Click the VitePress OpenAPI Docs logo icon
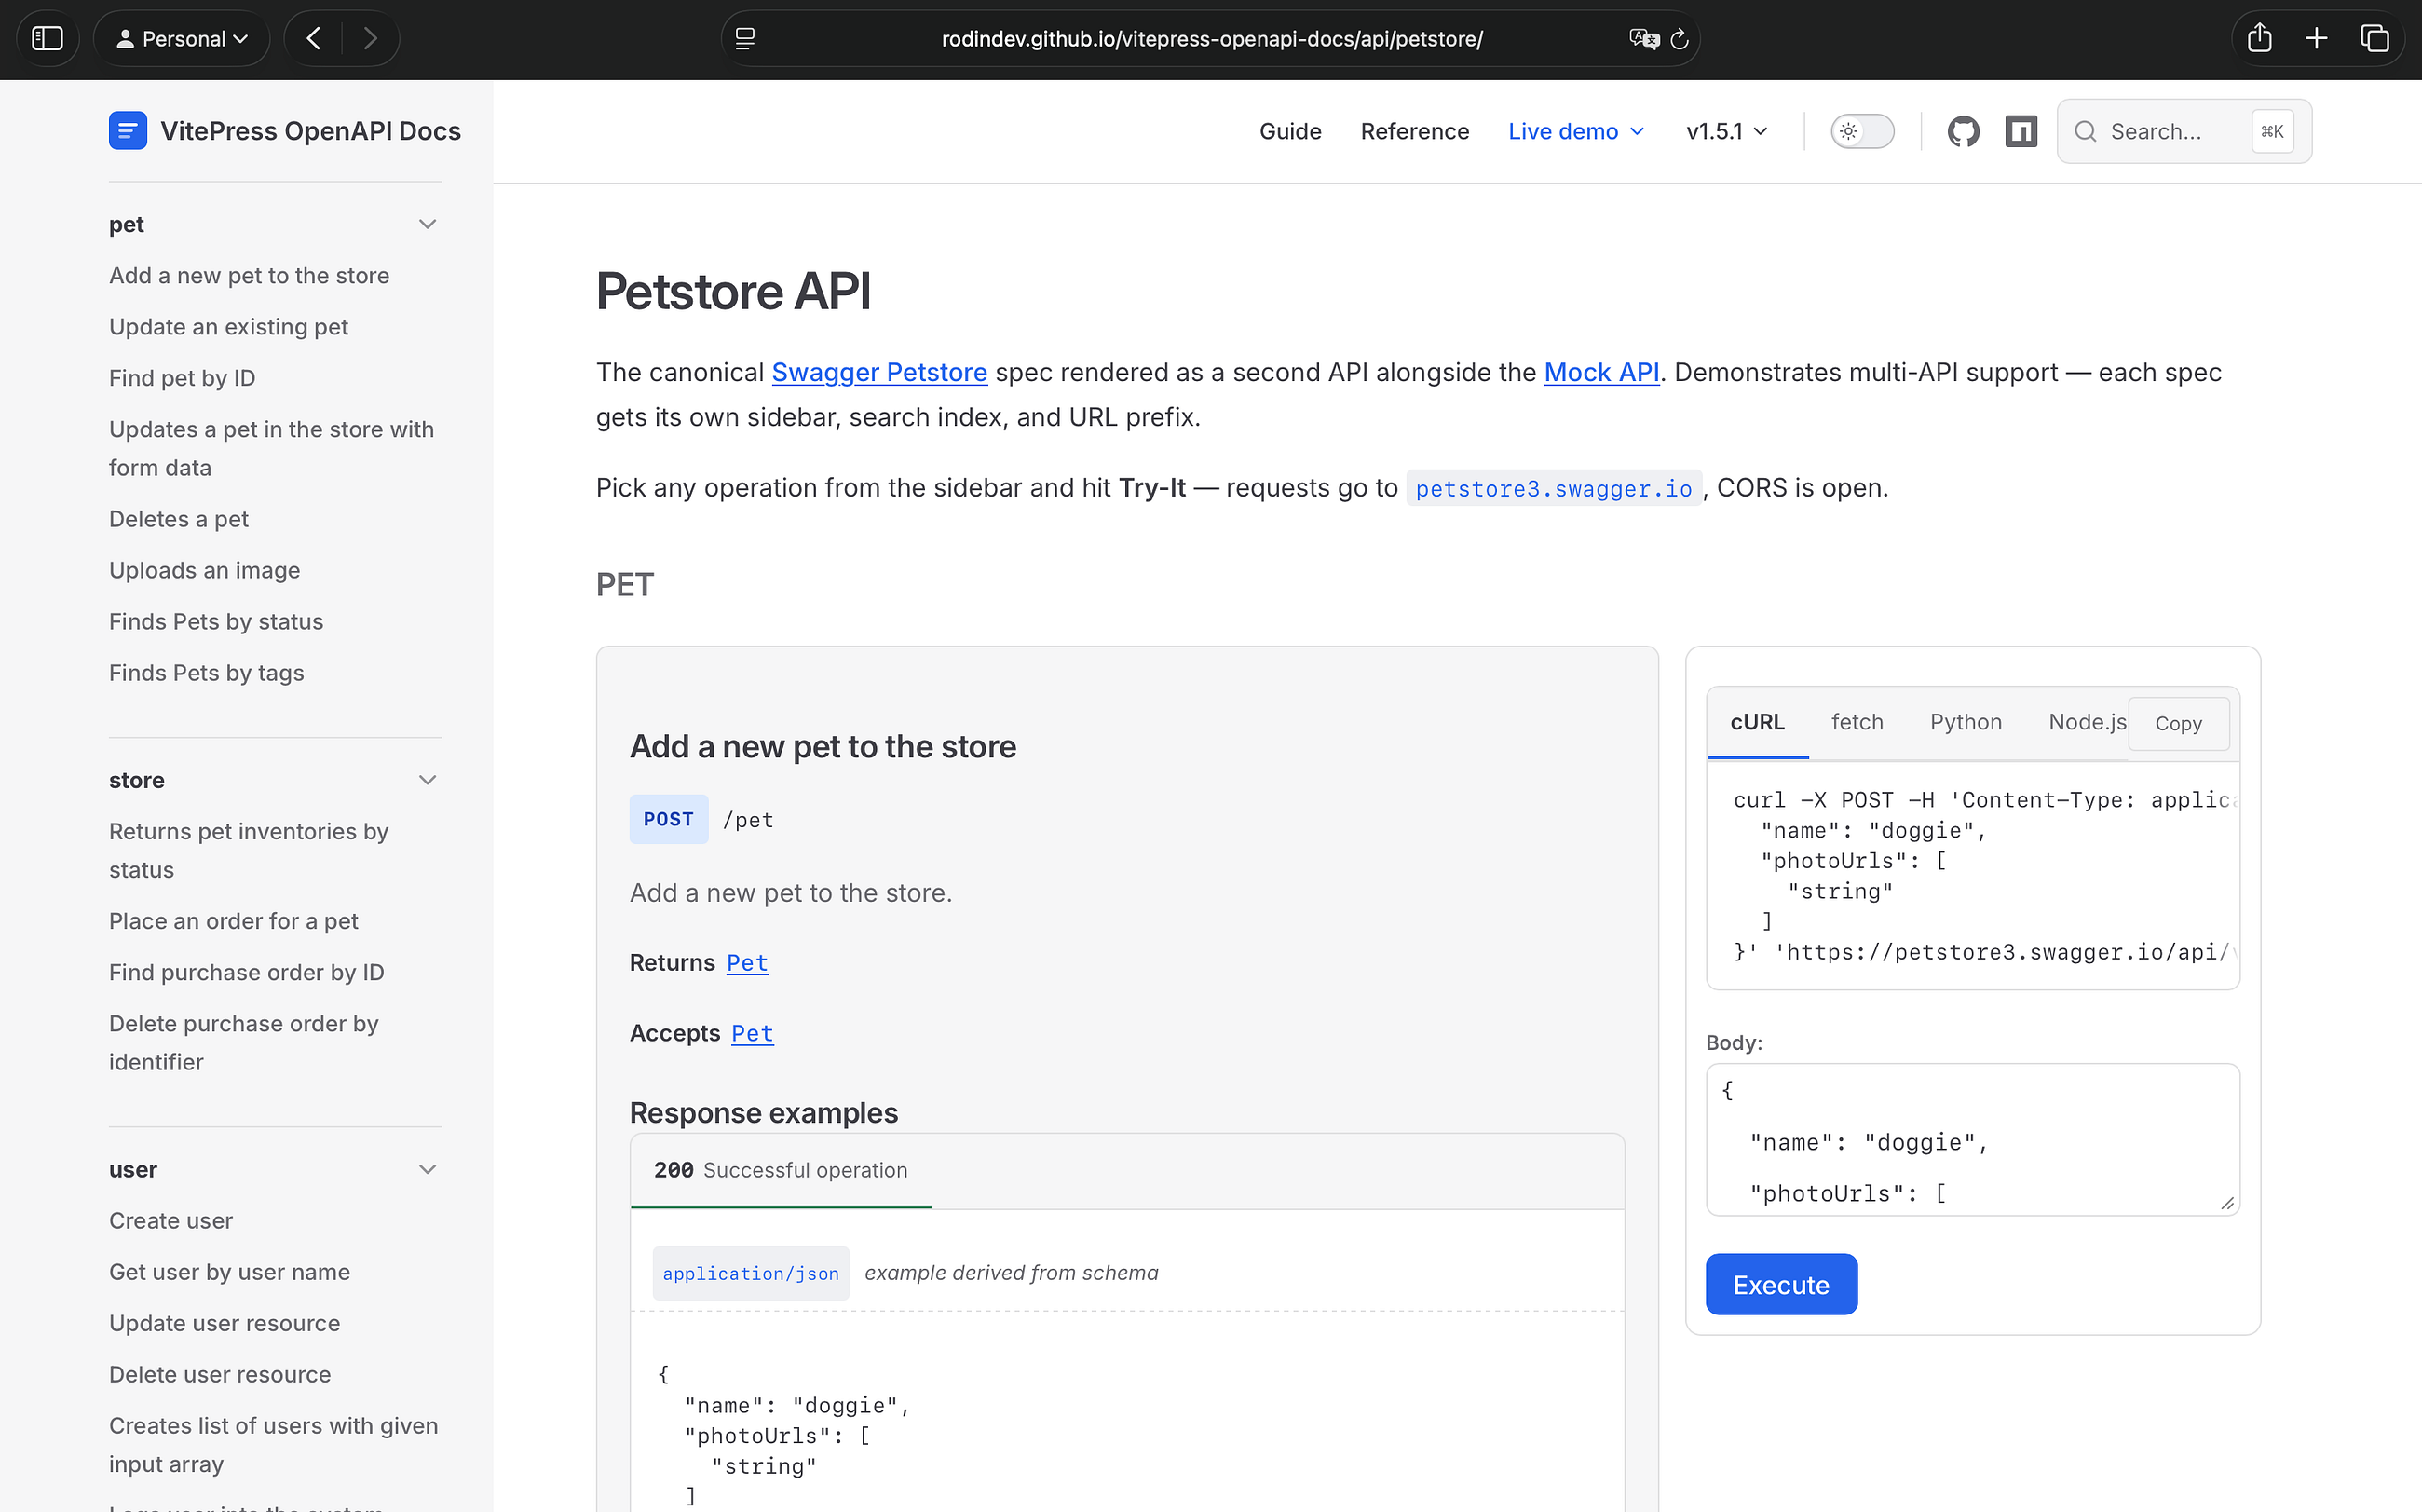This screenshot has height=1512, width=2422. [x=128, y=130]
